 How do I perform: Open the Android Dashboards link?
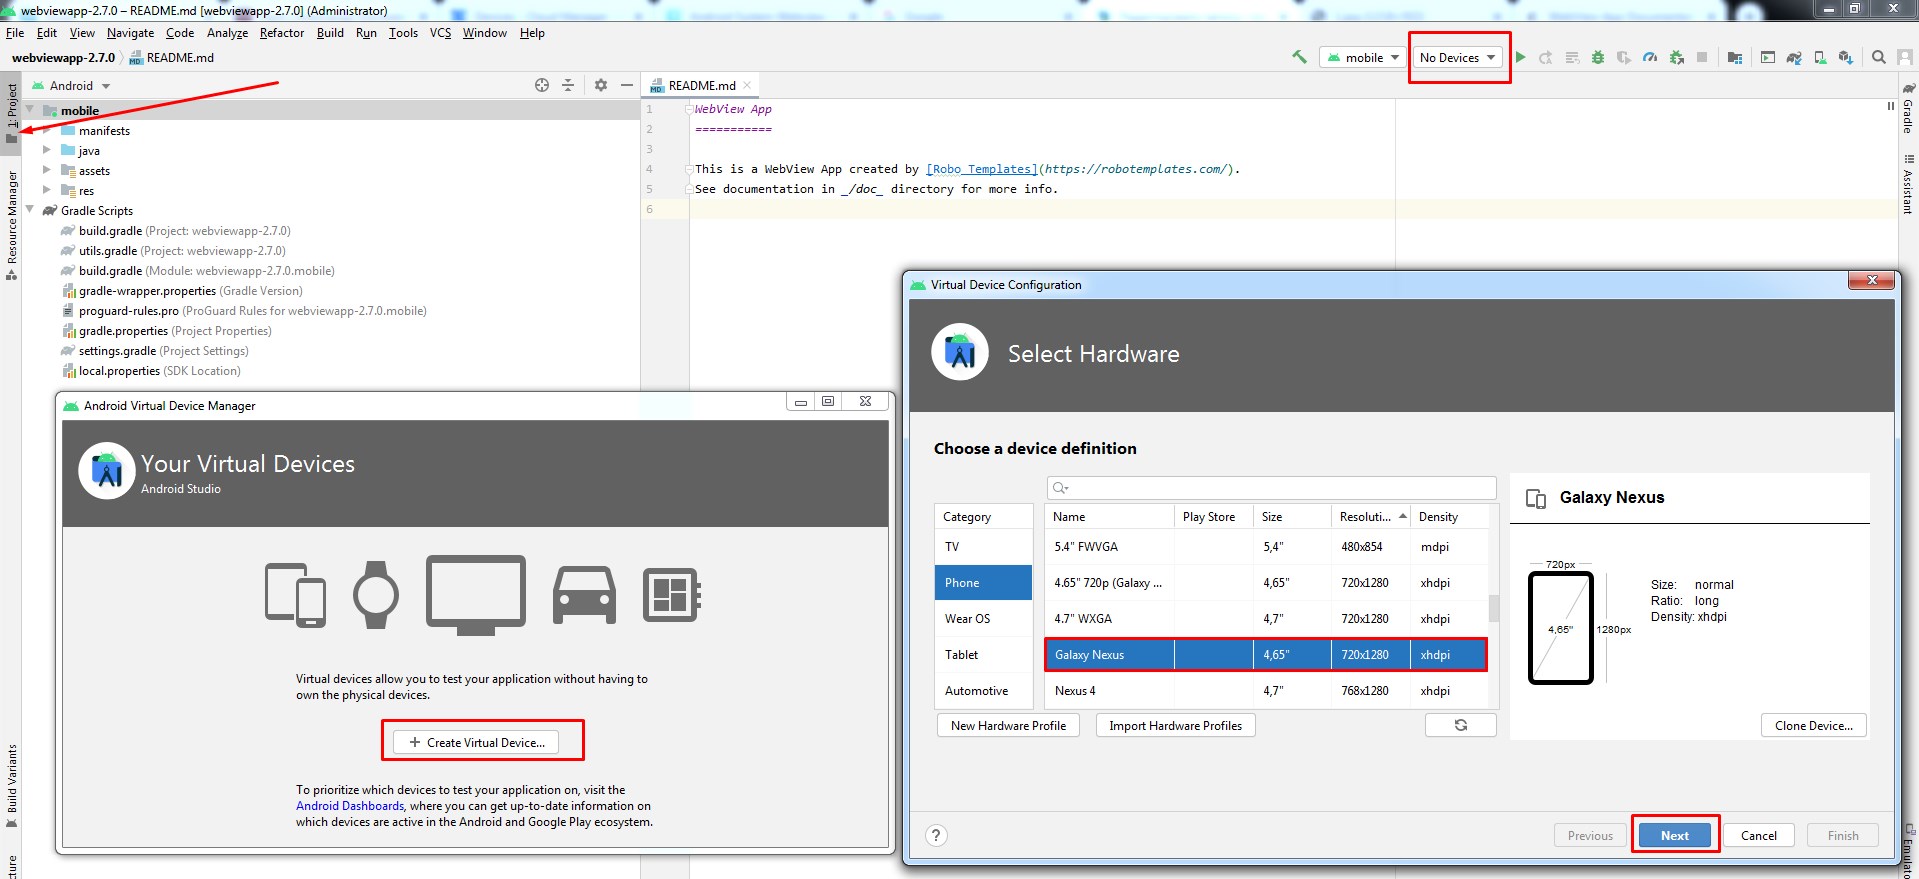click(350, 806)
